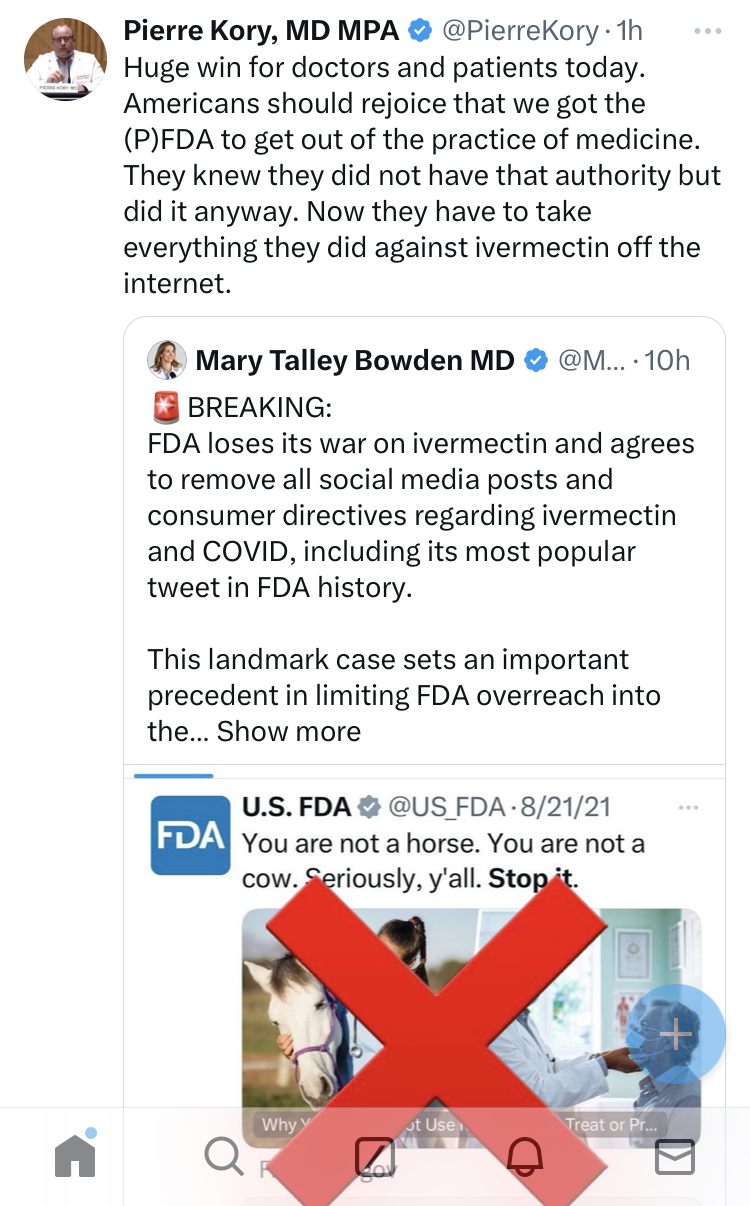Open Pierre Kory's profile picture
Viewport: 750px width, 1206px height.
65,59
